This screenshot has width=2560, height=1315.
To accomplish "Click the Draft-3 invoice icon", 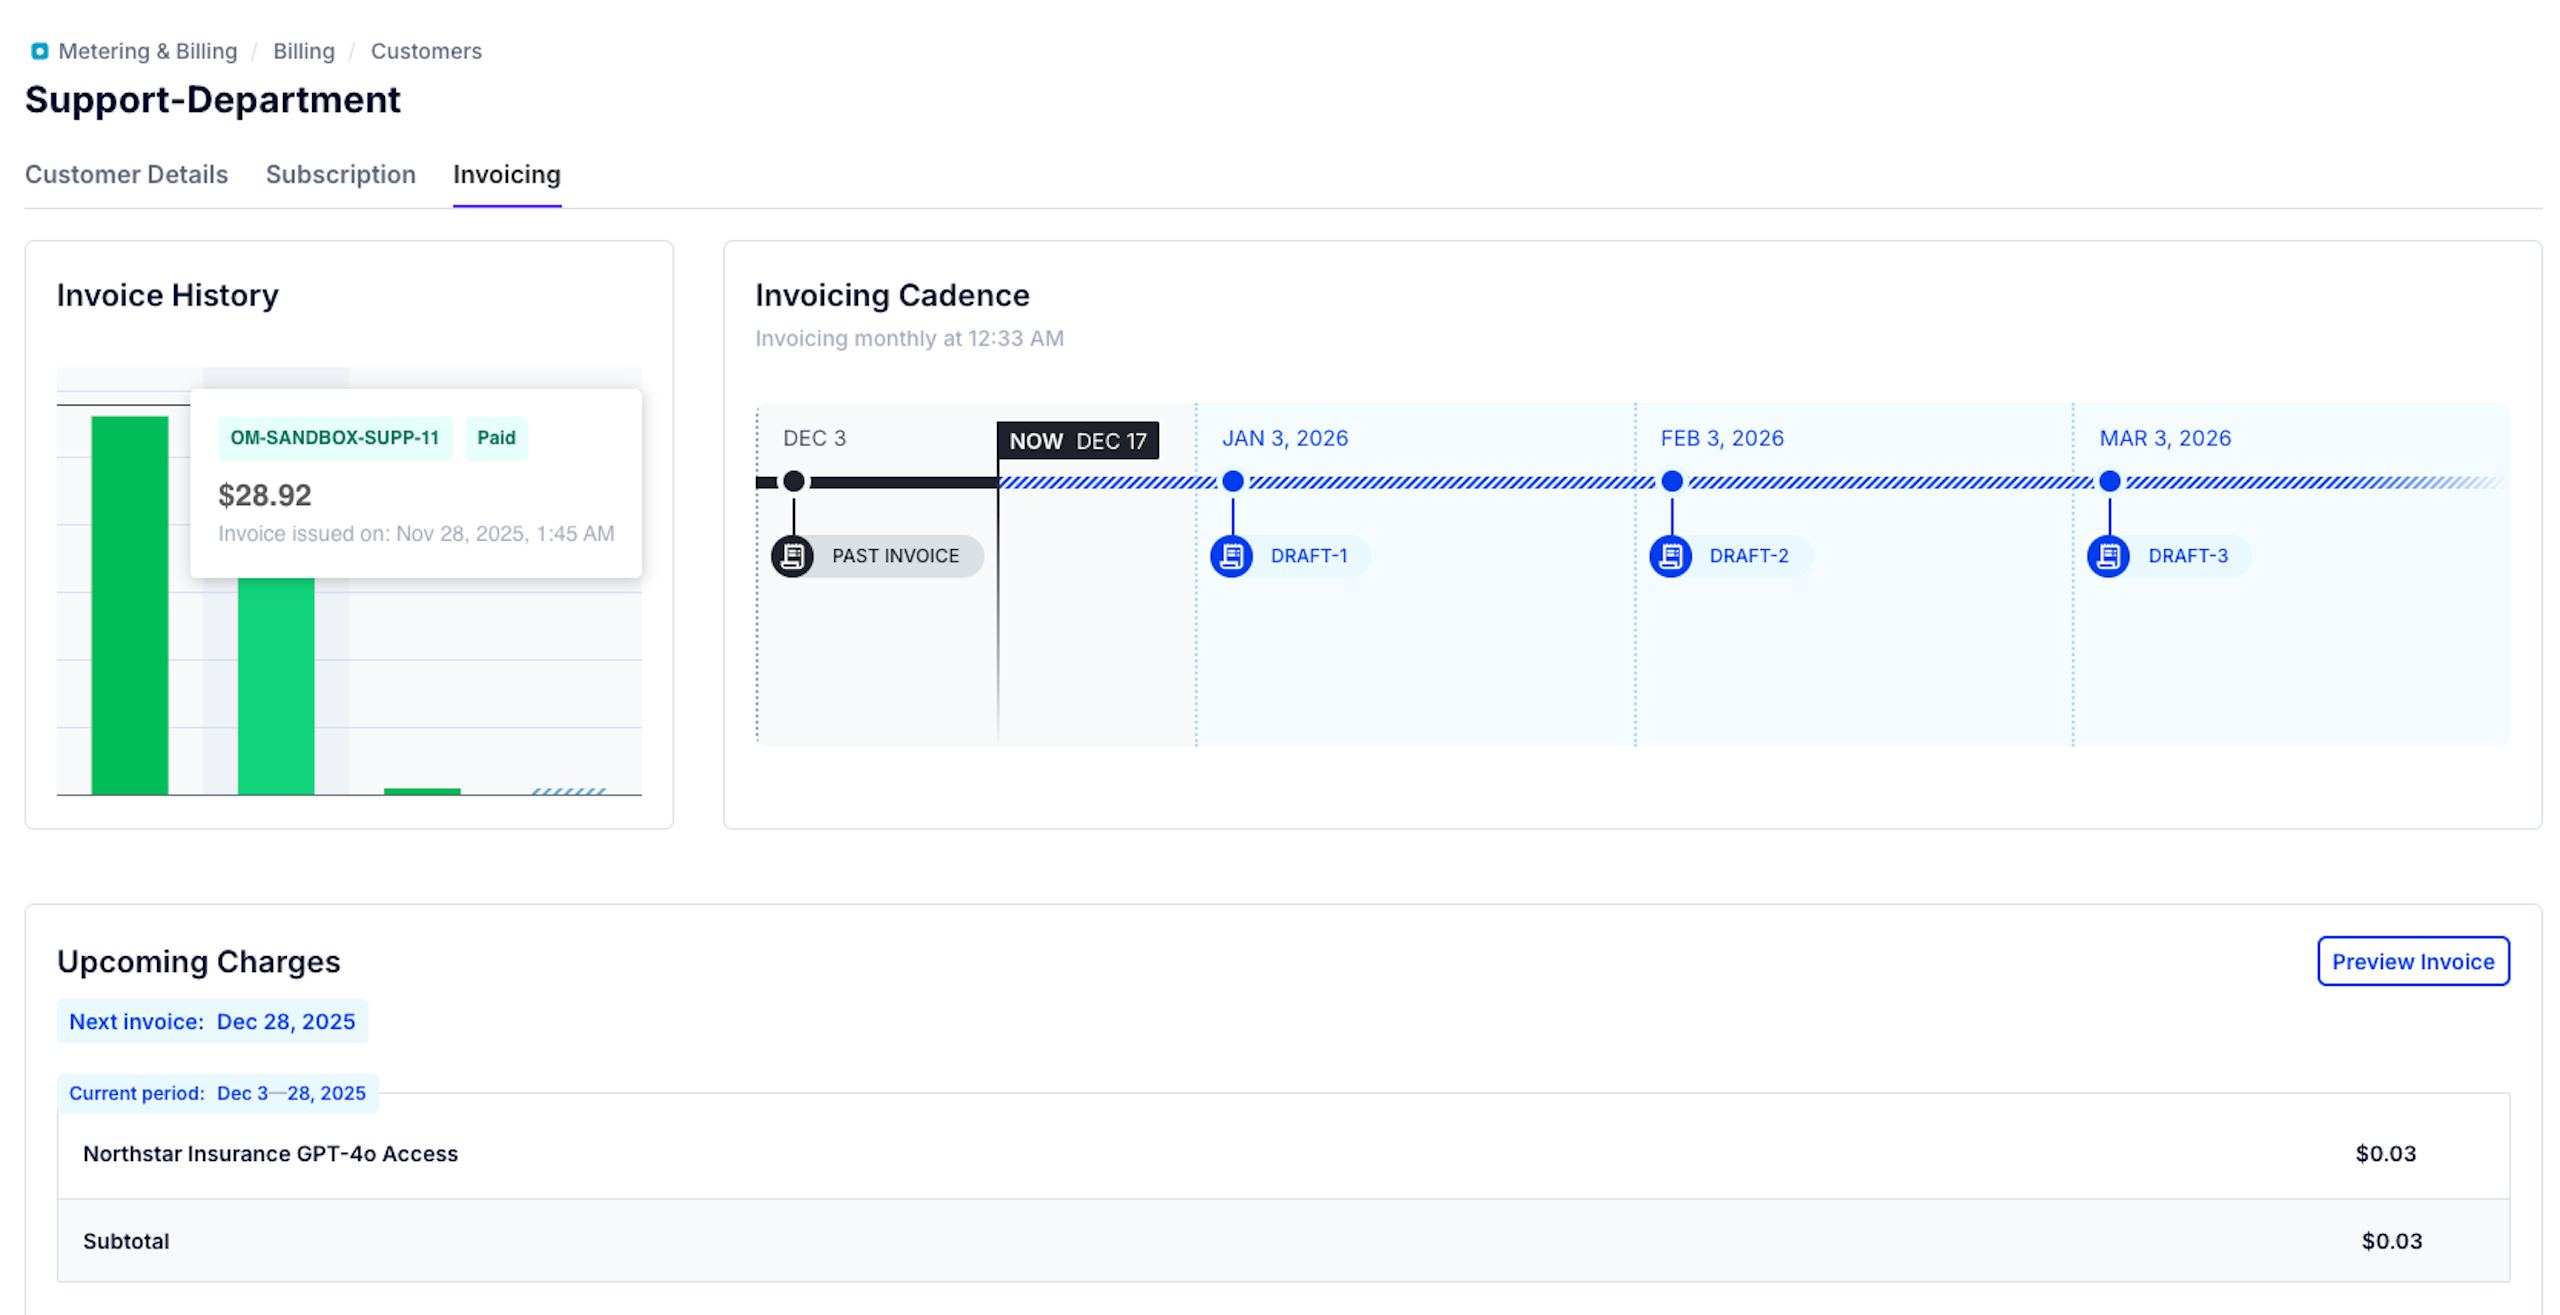I will pos(2108,556).
